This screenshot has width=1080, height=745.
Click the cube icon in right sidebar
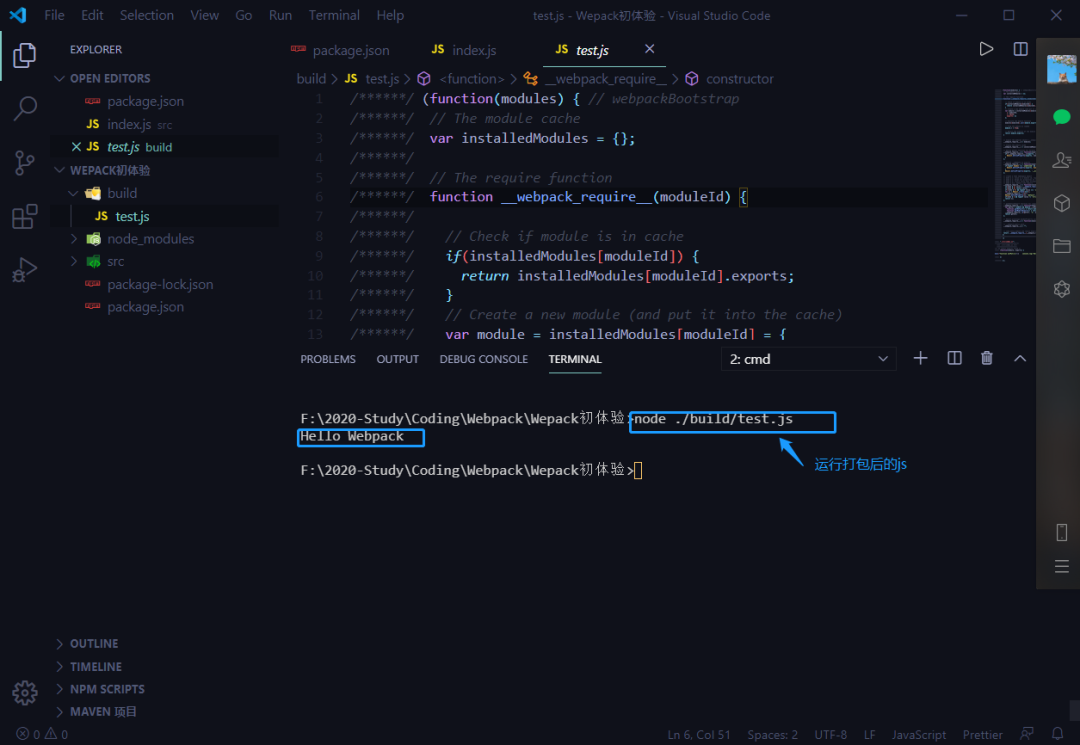pos(1061,203)
